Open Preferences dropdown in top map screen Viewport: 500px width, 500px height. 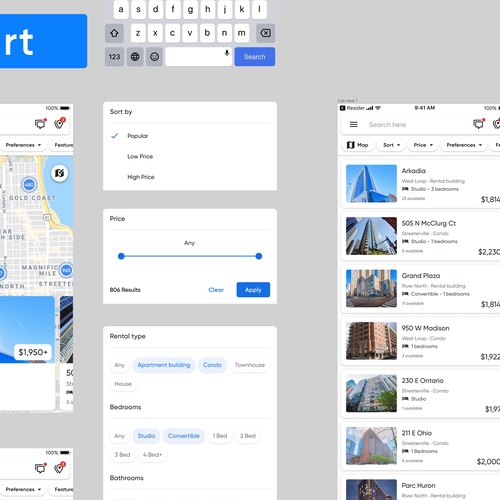(x=23, y=145)
